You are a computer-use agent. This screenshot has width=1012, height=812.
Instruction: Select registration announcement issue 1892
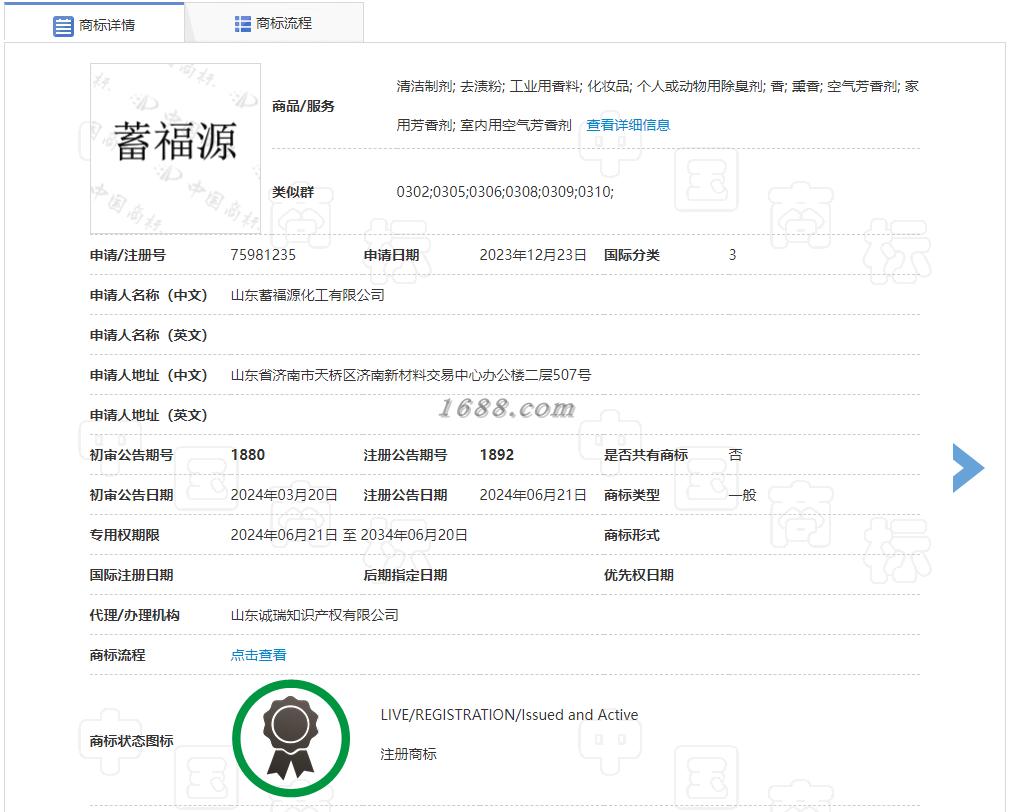(x=497, y=455)
